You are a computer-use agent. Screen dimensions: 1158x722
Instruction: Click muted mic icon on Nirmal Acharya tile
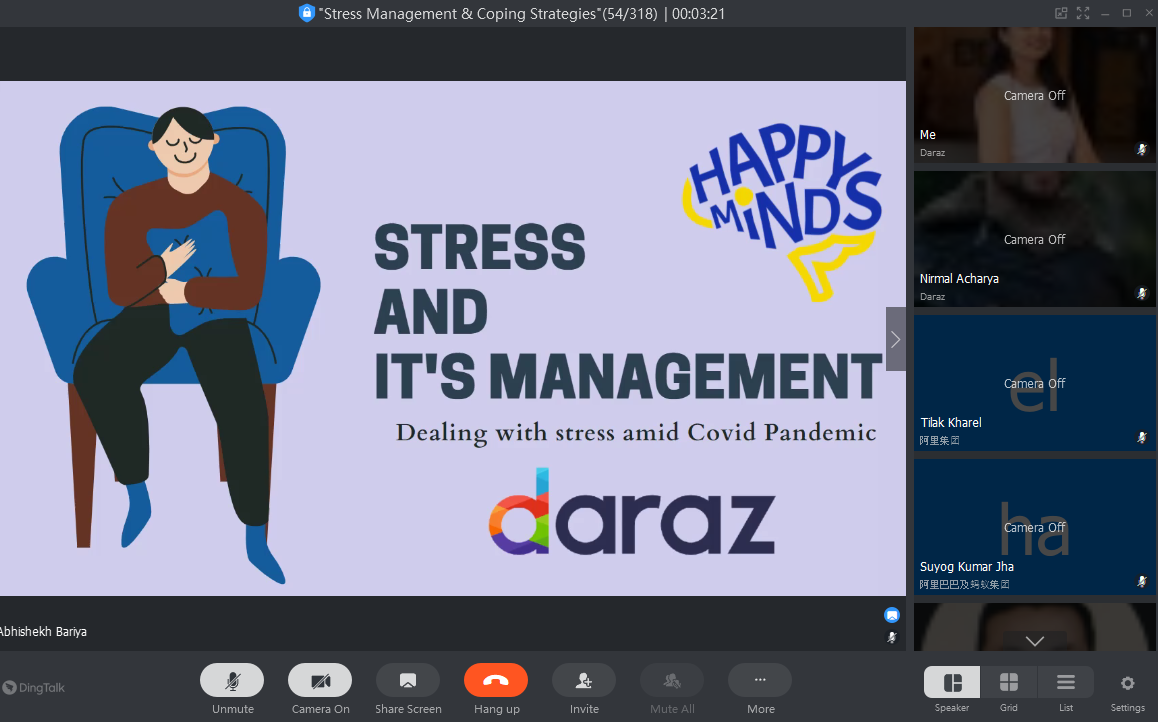click(x=1142, y=294)
